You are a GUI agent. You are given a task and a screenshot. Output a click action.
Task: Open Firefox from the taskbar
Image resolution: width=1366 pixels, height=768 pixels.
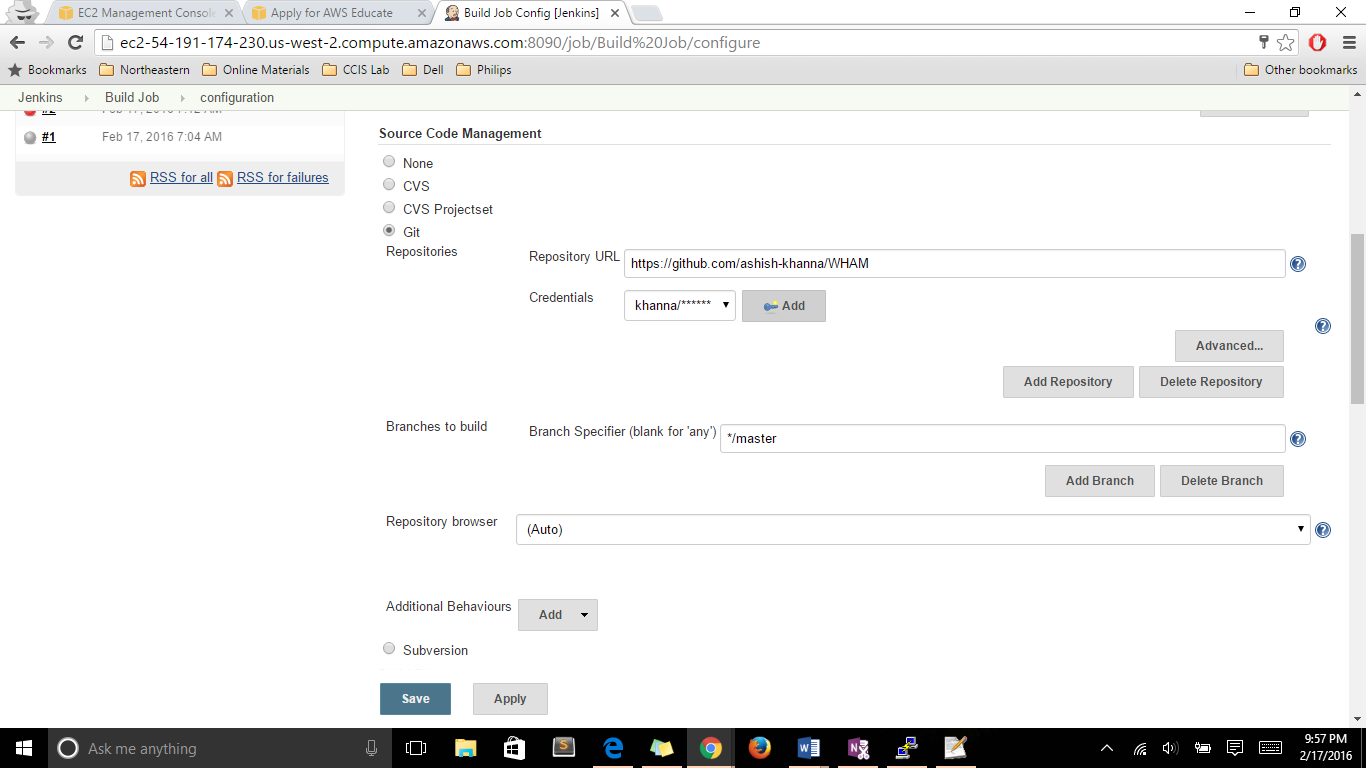click(x=760, y=748)
